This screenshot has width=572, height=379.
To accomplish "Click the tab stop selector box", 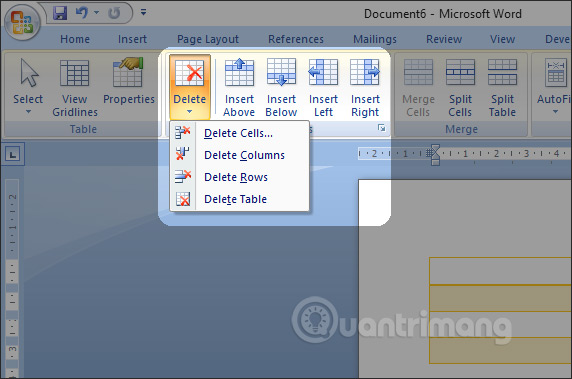I will tap(13, 154).
